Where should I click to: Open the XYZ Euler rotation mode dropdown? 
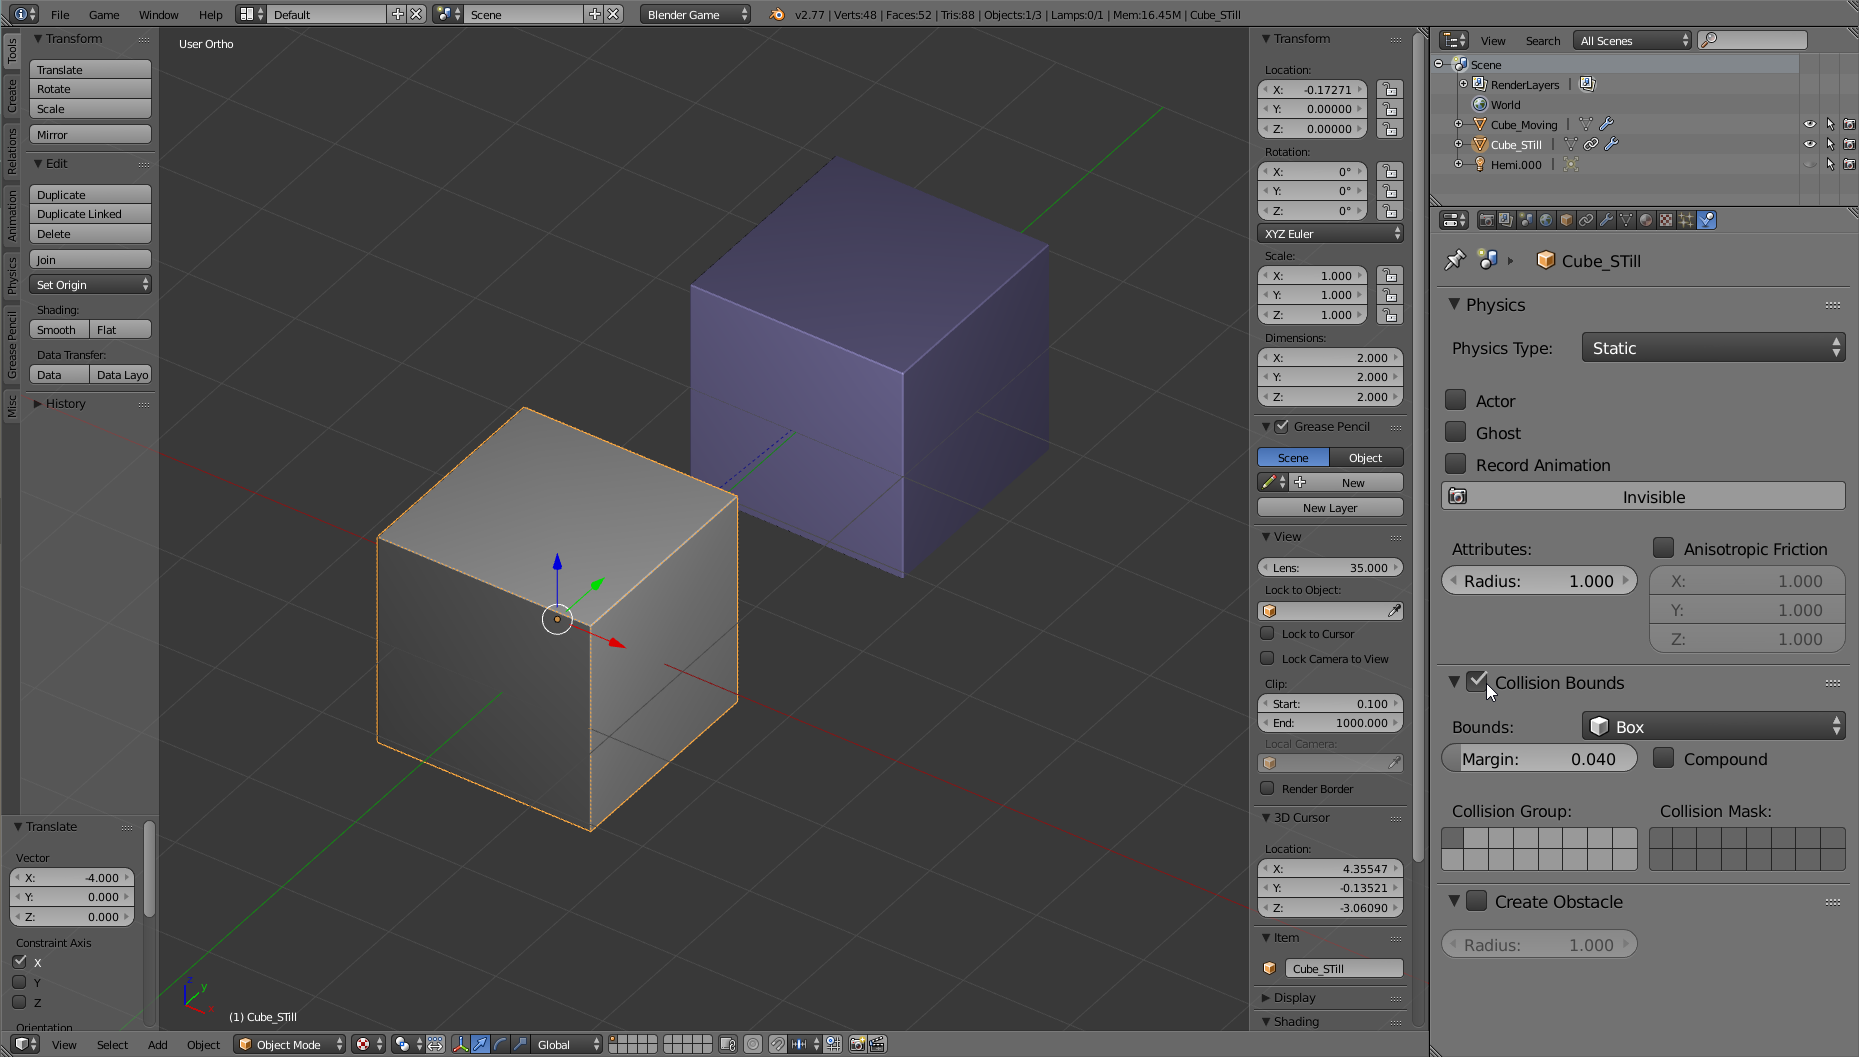click(1330, 234)
